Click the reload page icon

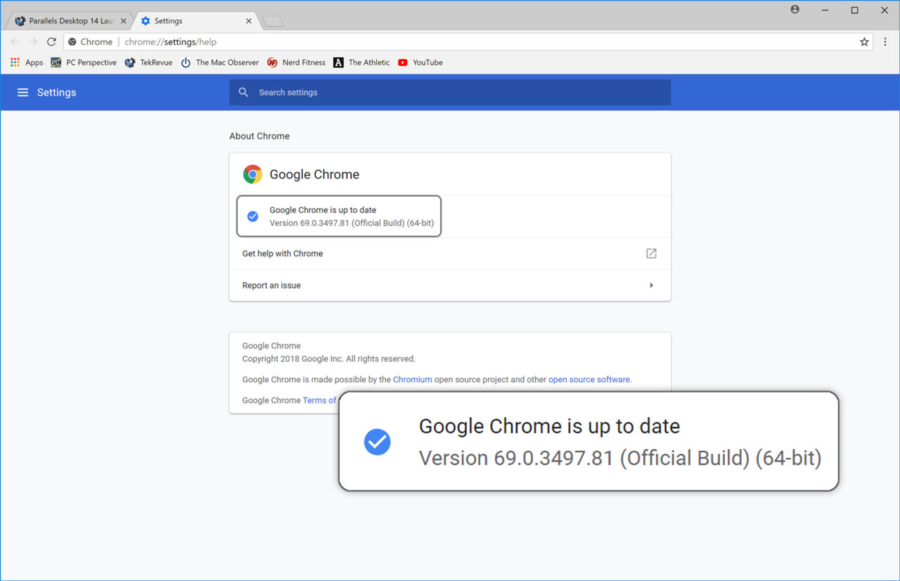click(x=52, y=42)
